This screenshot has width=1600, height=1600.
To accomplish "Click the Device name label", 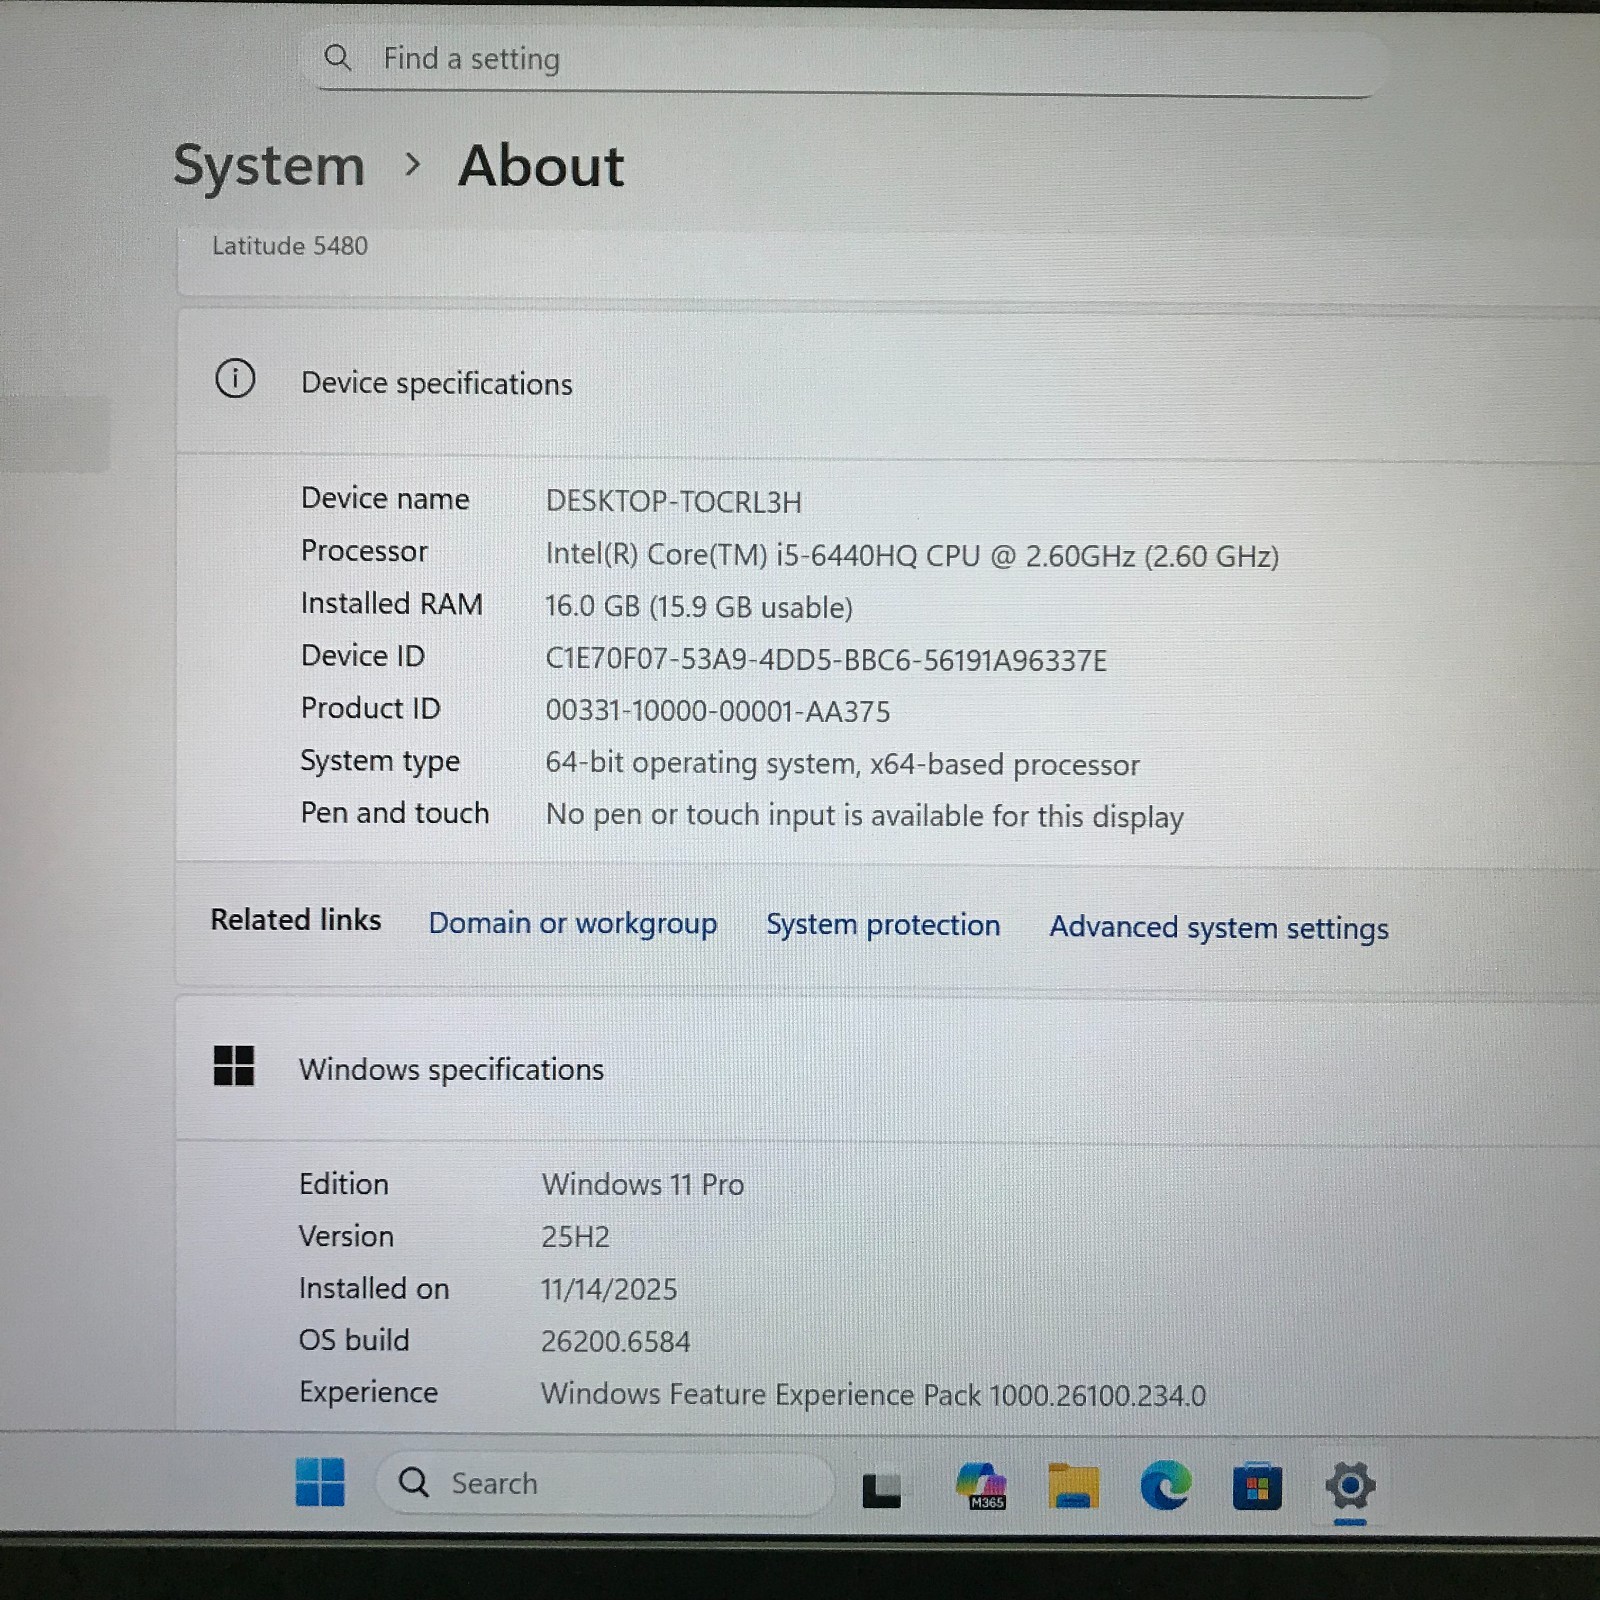I will (385, 498).
